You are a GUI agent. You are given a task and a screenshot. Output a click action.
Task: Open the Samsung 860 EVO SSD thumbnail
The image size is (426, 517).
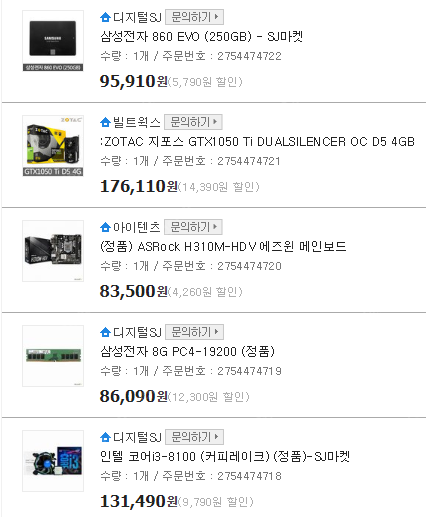[53, 41]
